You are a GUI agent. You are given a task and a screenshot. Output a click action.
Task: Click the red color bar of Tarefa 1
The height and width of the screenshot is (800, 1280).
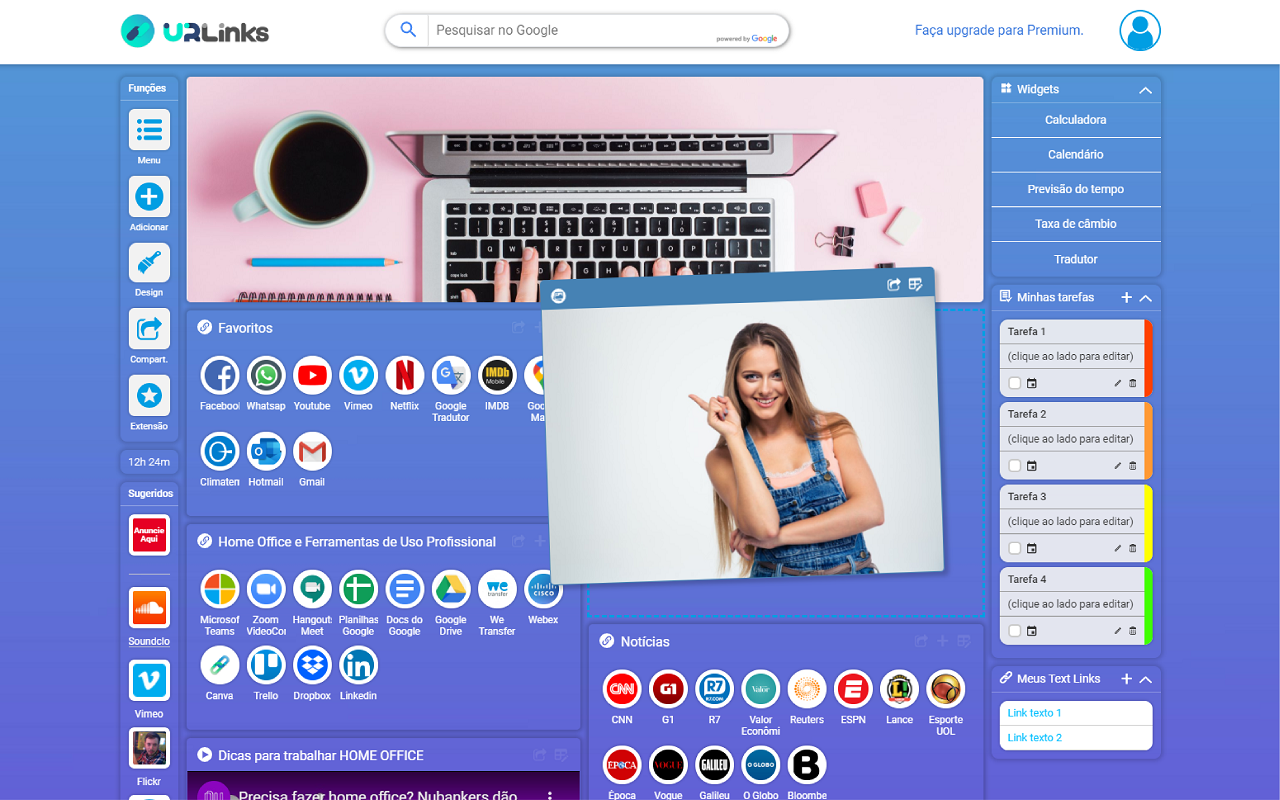[1149, 357]
